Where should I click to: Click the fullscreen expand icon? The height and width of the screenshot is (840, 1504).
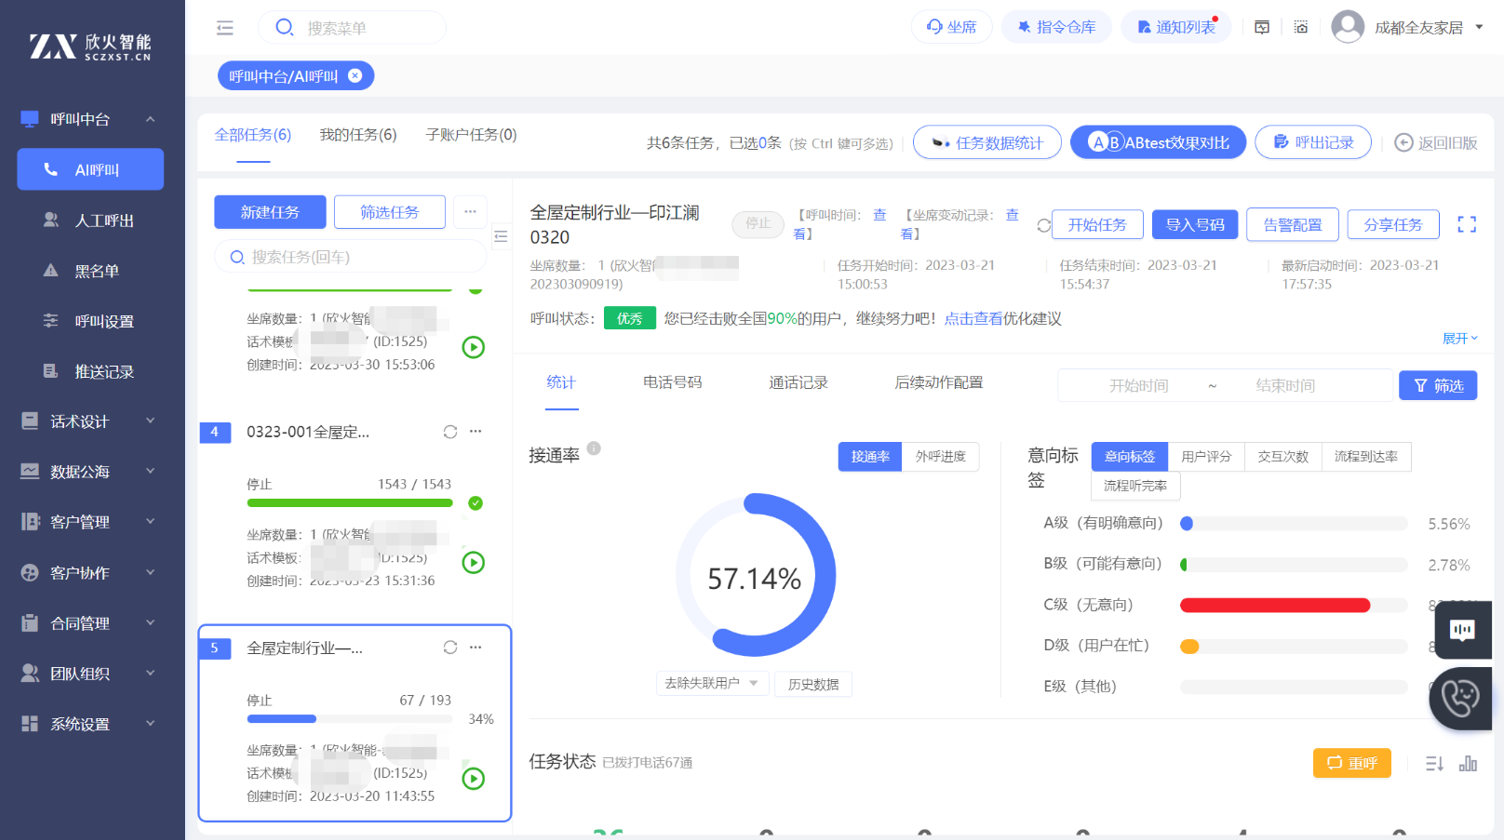[1466, 225]
